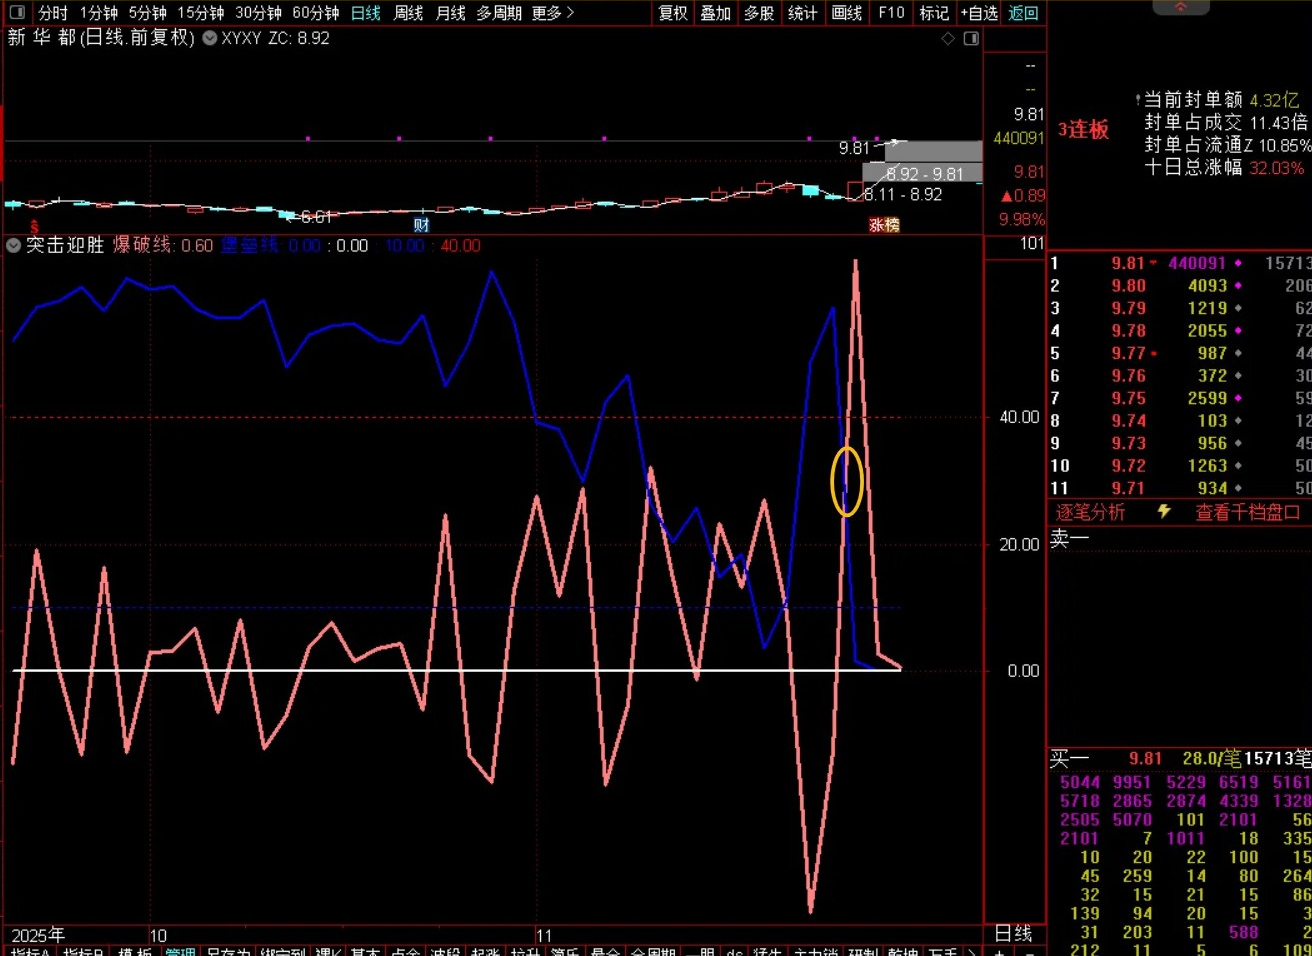The image size is (1312, 956).
Task: Select order book row 3 price 9.79
Action: coord(1128,308)
